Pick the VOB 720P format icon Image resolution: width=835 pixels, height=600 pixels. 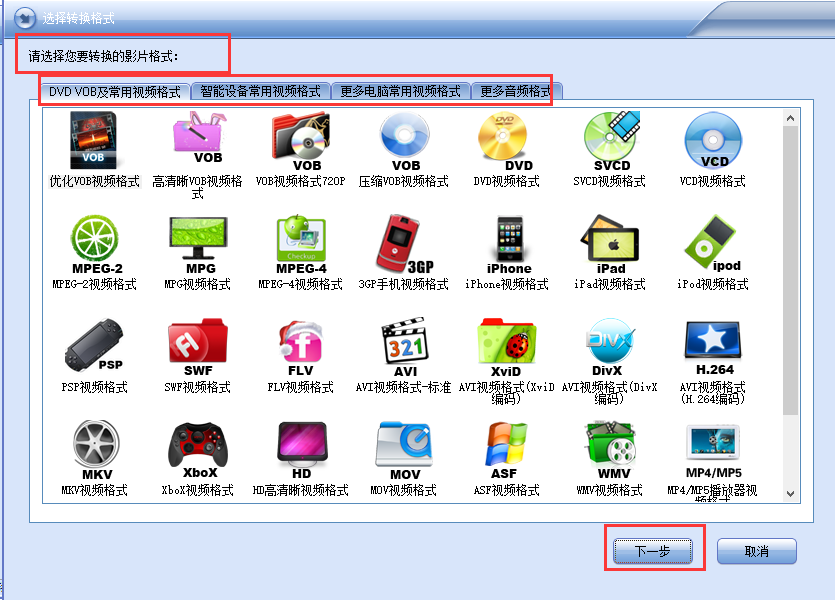pos(301,141)
